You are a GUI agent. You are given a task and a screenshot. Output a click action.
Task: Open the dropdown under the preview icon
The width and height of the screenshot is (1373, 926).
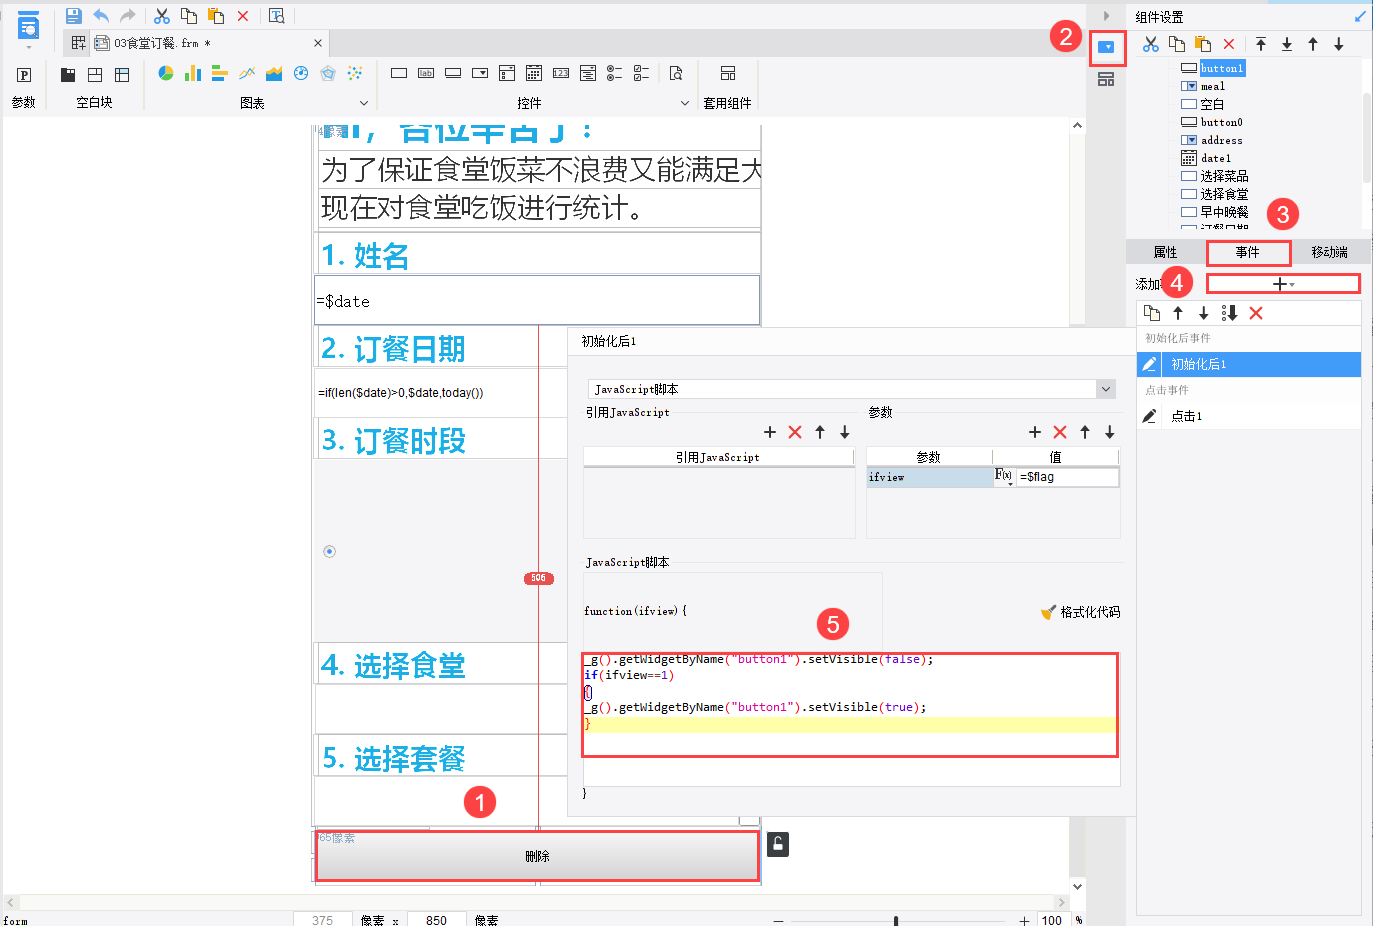(x=28, y=47)
